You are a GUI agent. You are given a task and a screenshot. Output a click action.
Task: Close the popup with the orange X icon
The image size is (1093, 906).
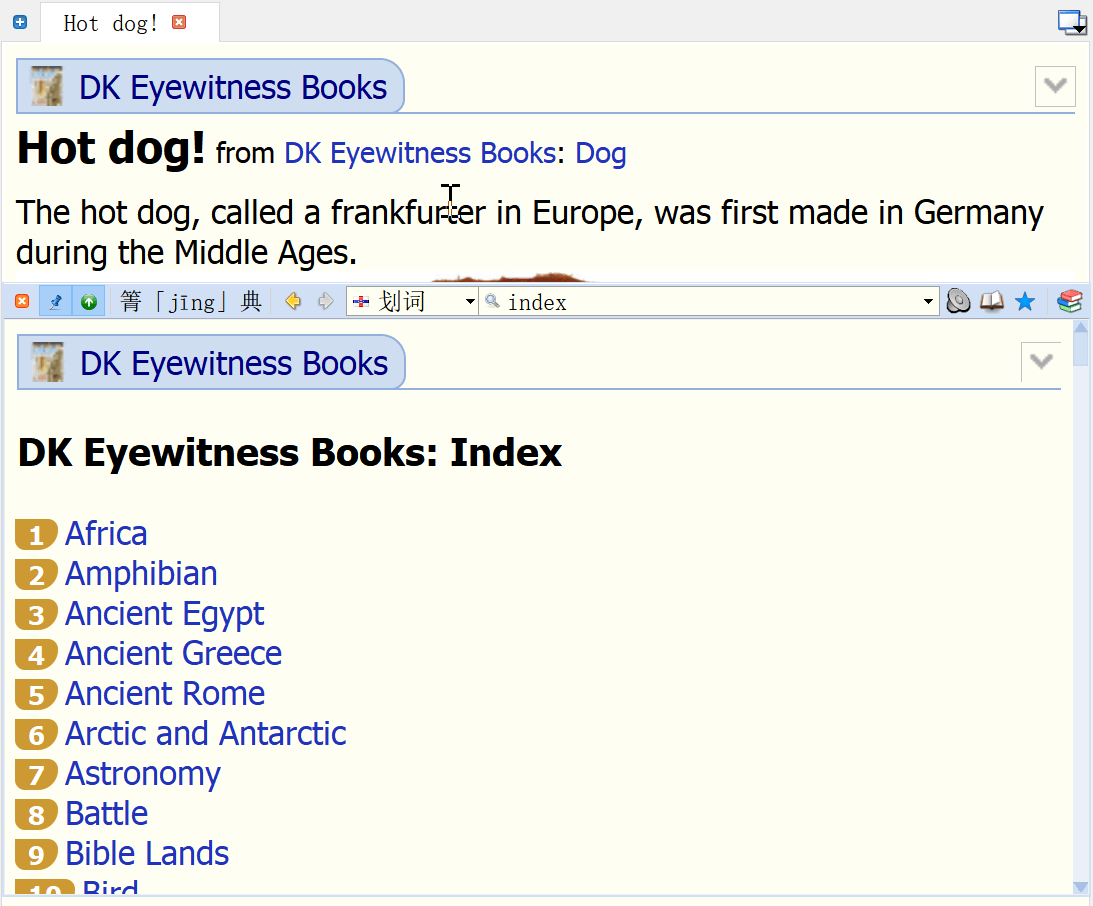[22, 301]
